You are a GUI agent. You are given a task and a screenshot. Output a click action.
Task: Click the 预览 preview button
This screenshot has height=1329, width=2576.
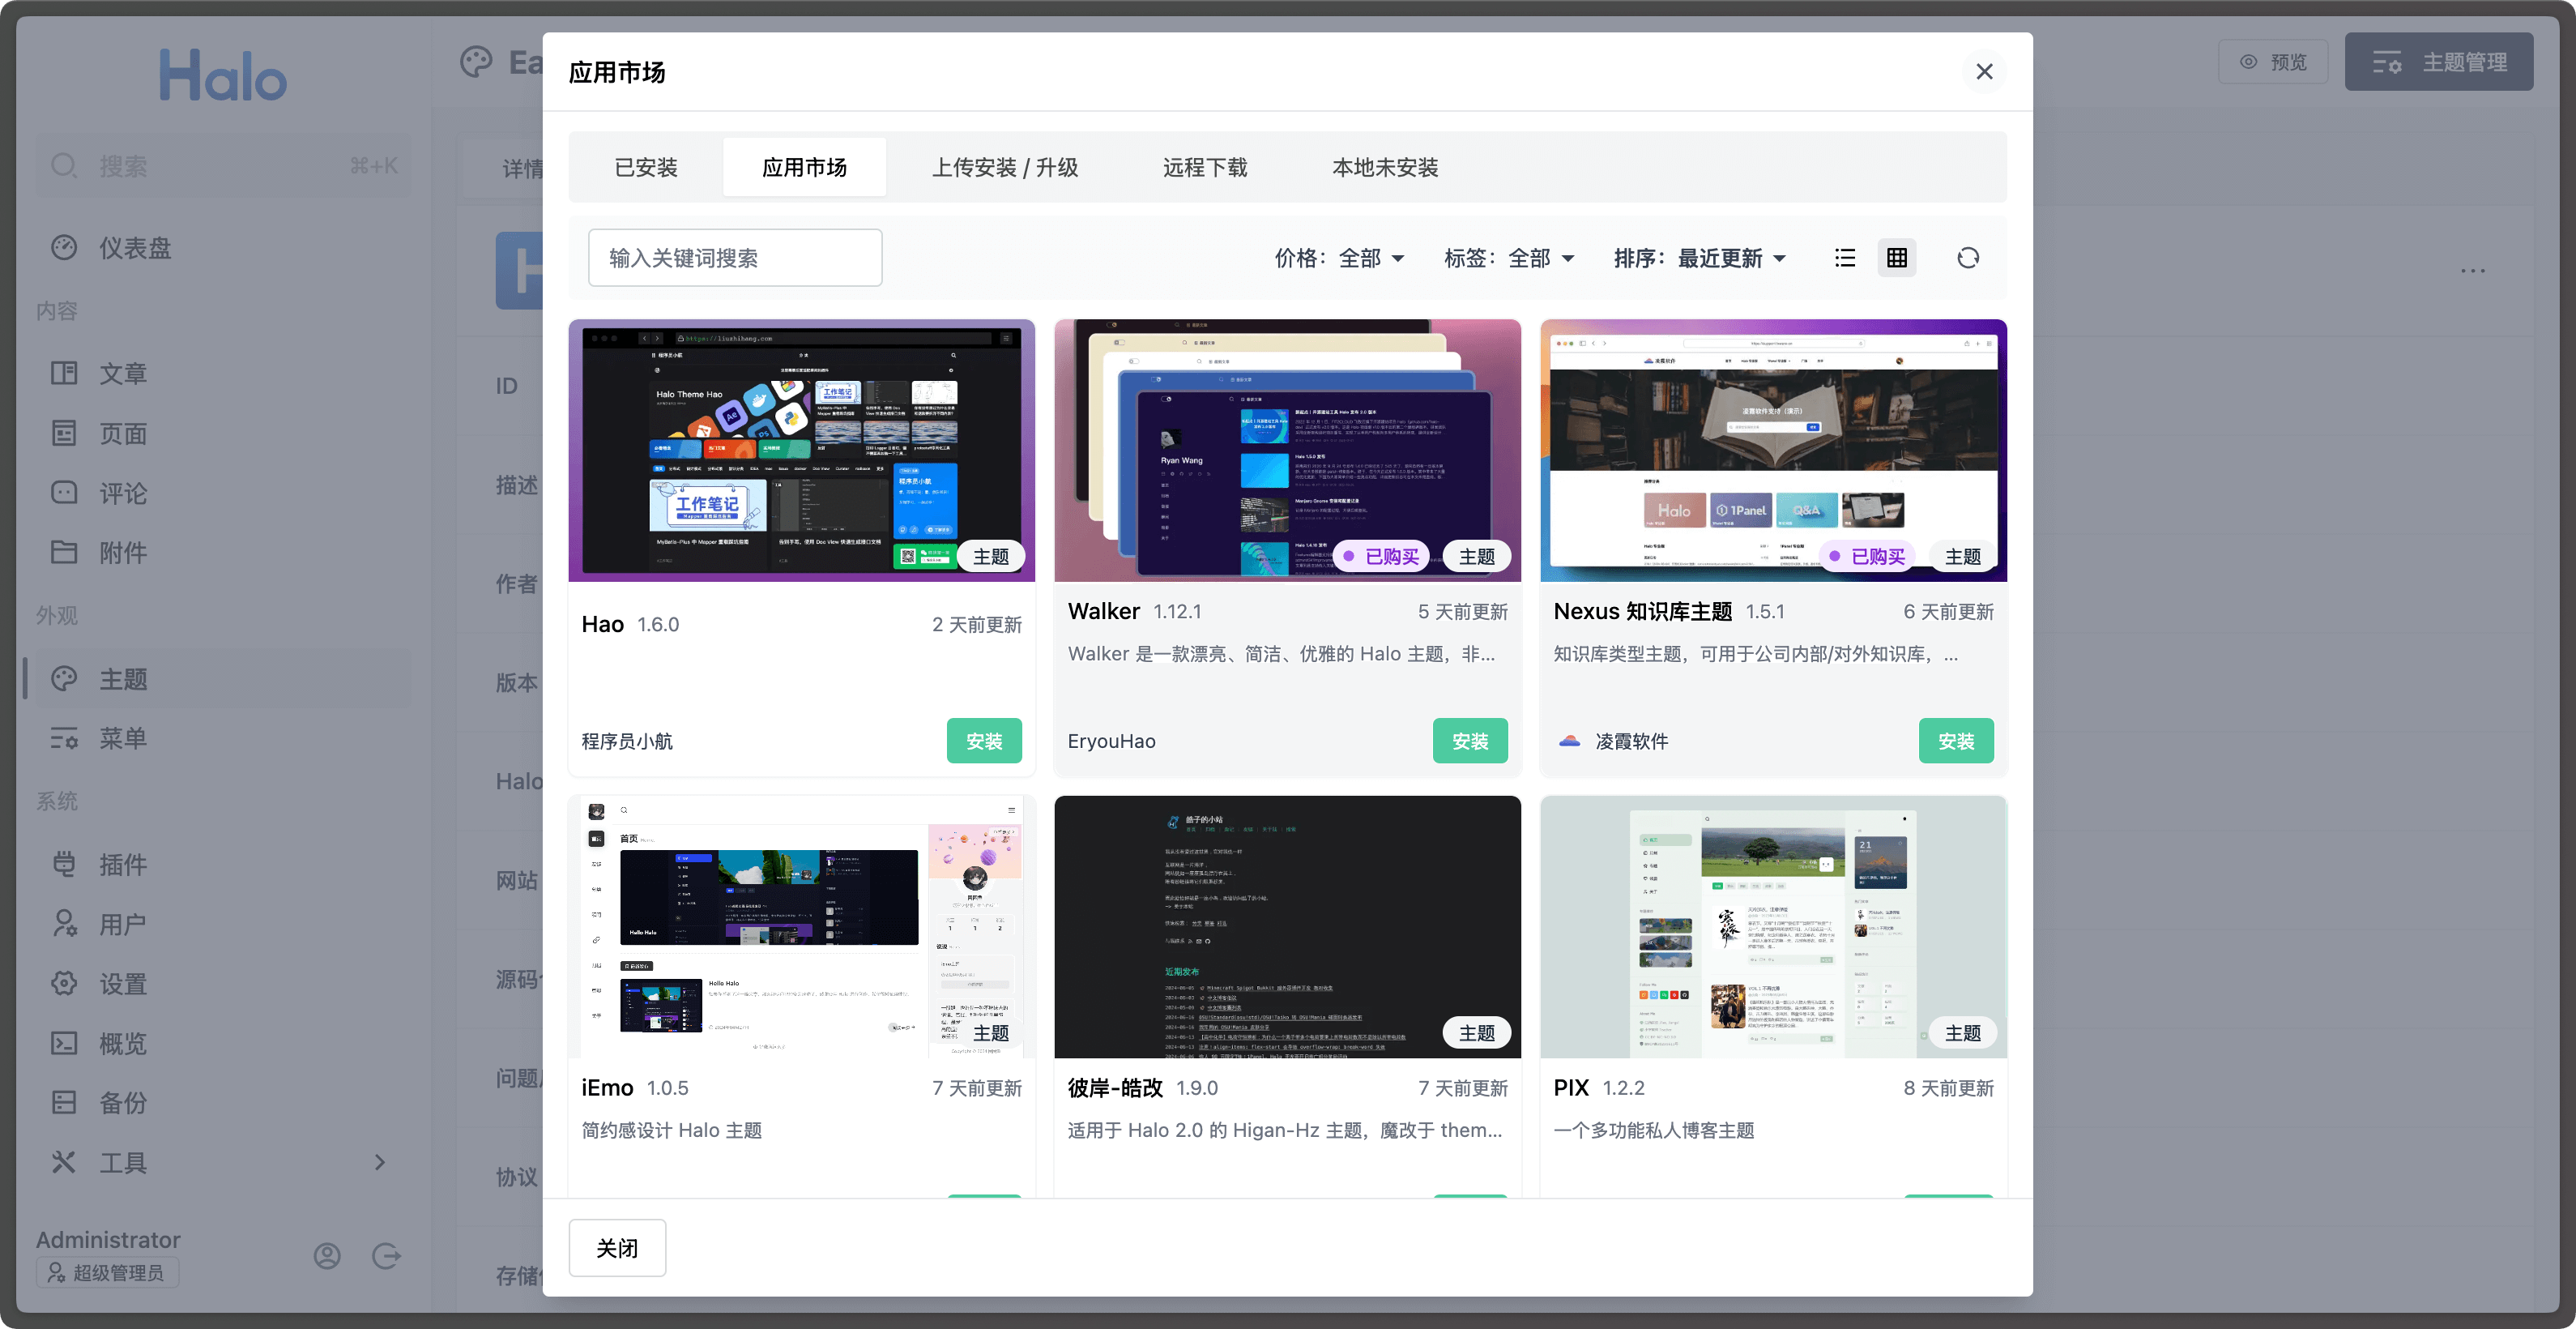(2273, 62)
